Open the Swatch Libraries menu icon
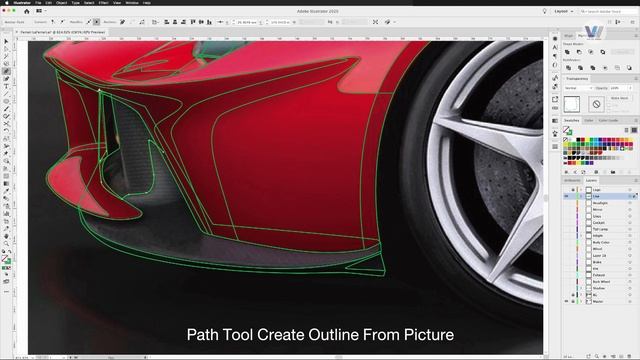The image size is (640, 360). click(x=567, y=172)
